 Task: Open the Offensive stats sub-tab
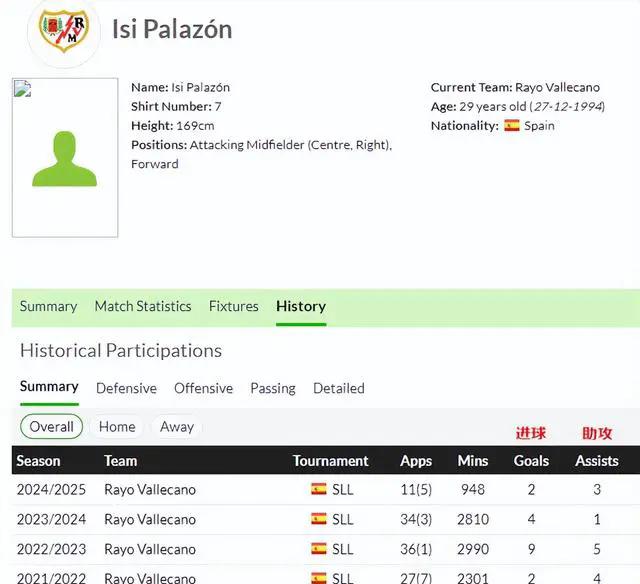(203, 388)
